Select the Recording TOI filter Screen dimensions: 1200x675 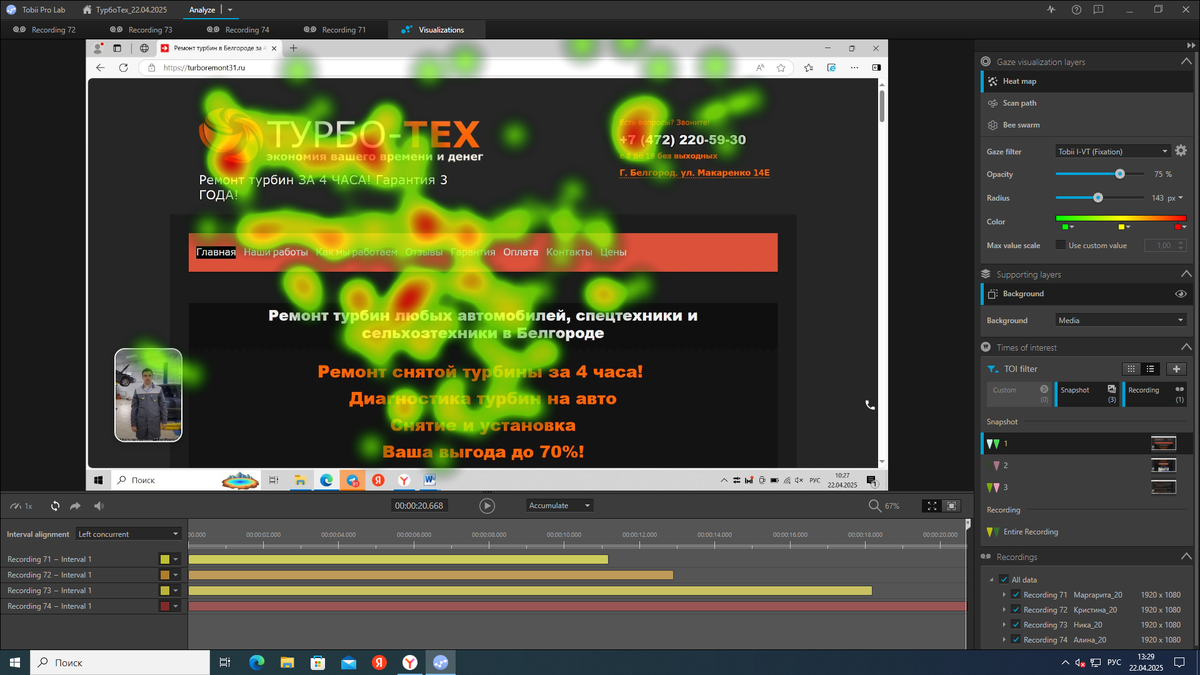(x=1156, y=394)
